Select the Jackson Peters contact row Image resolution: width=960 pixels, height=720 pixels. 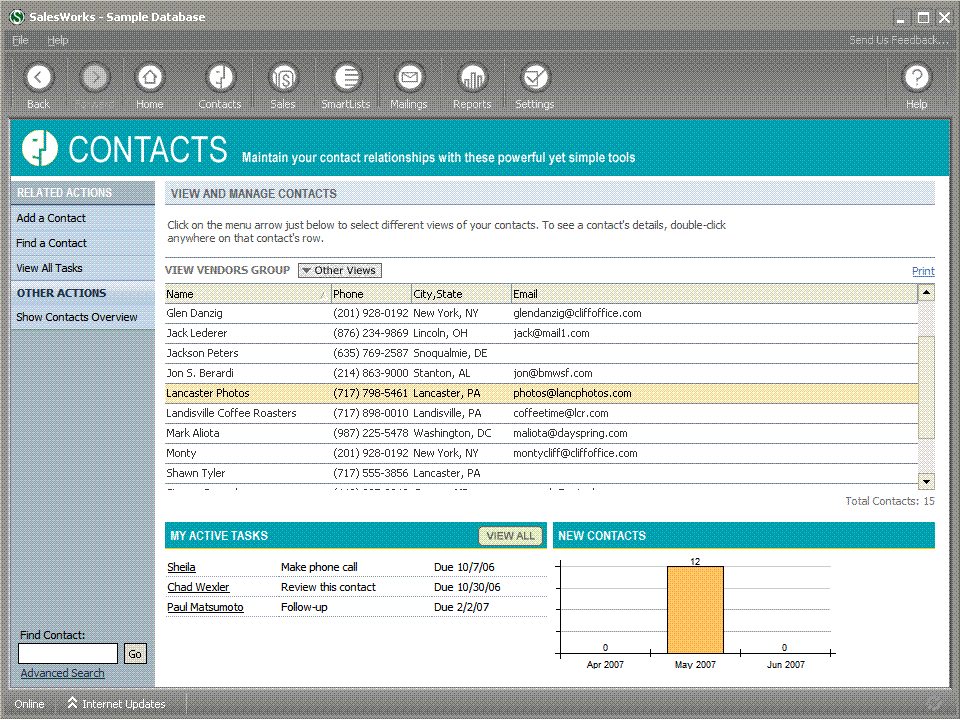pos(541,353)
